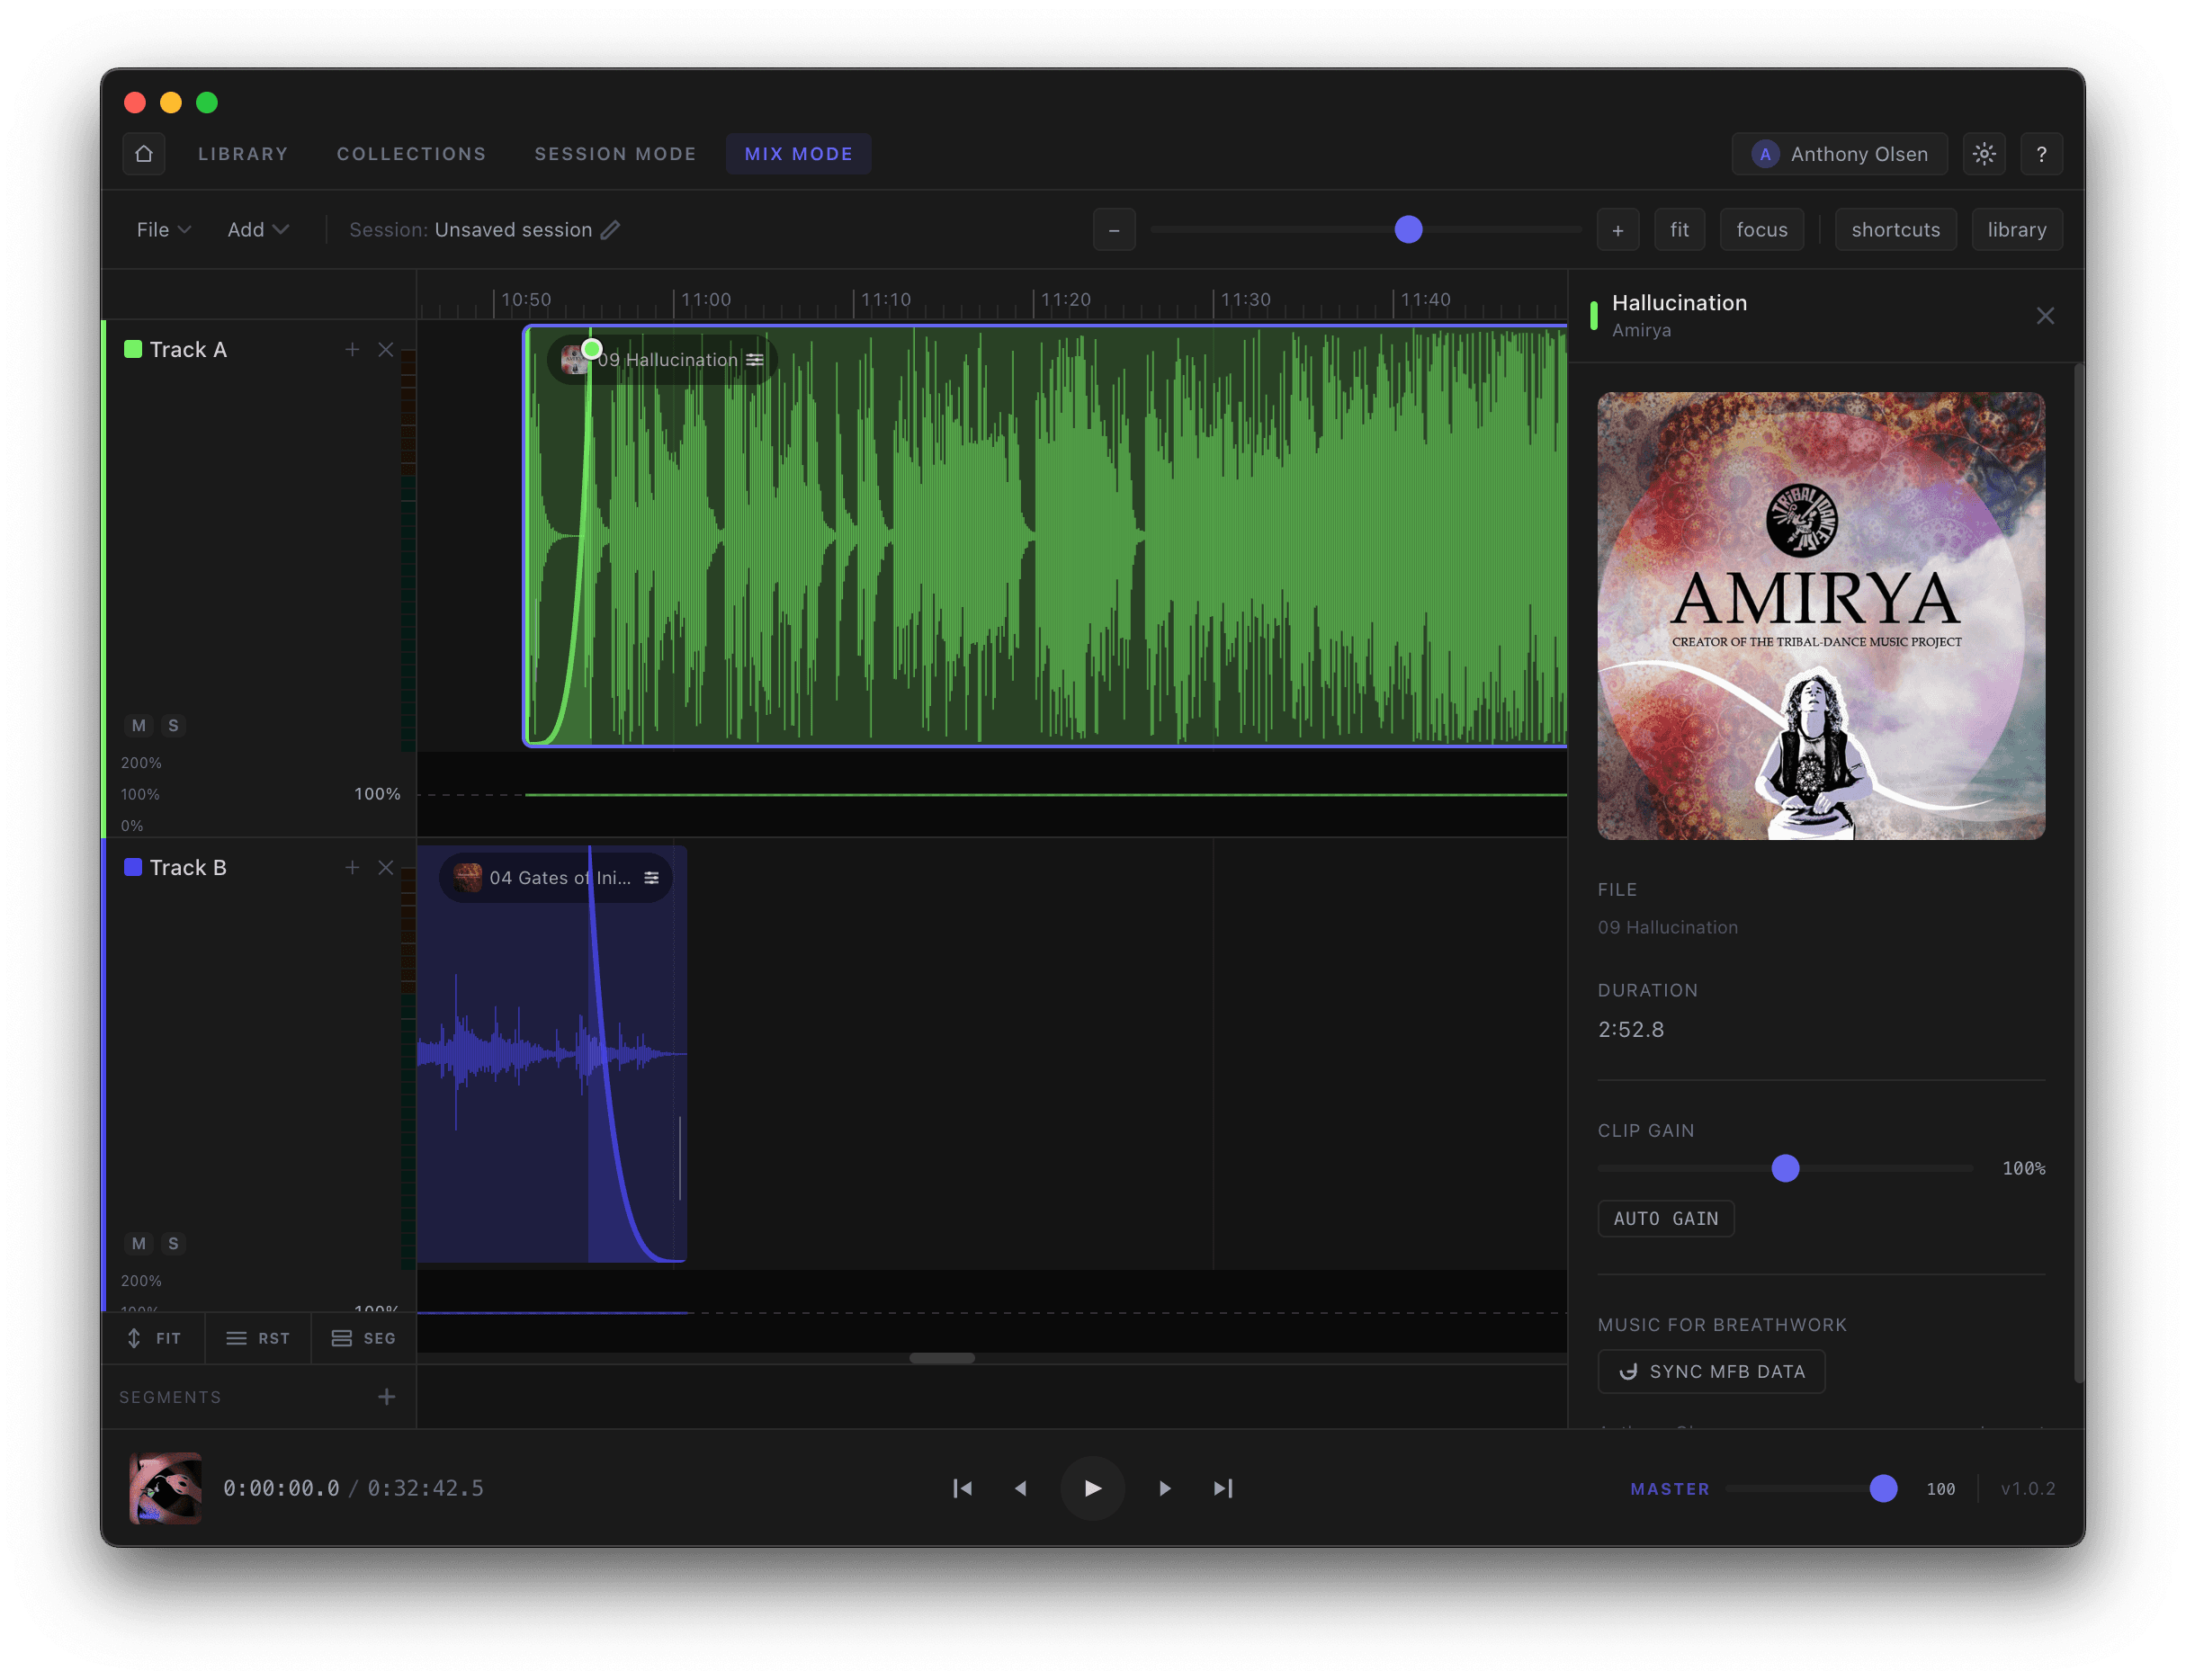Click the focus button
This screenshot has height=1680, width=2186.
pyautogui.click(x=1761, y=230)
